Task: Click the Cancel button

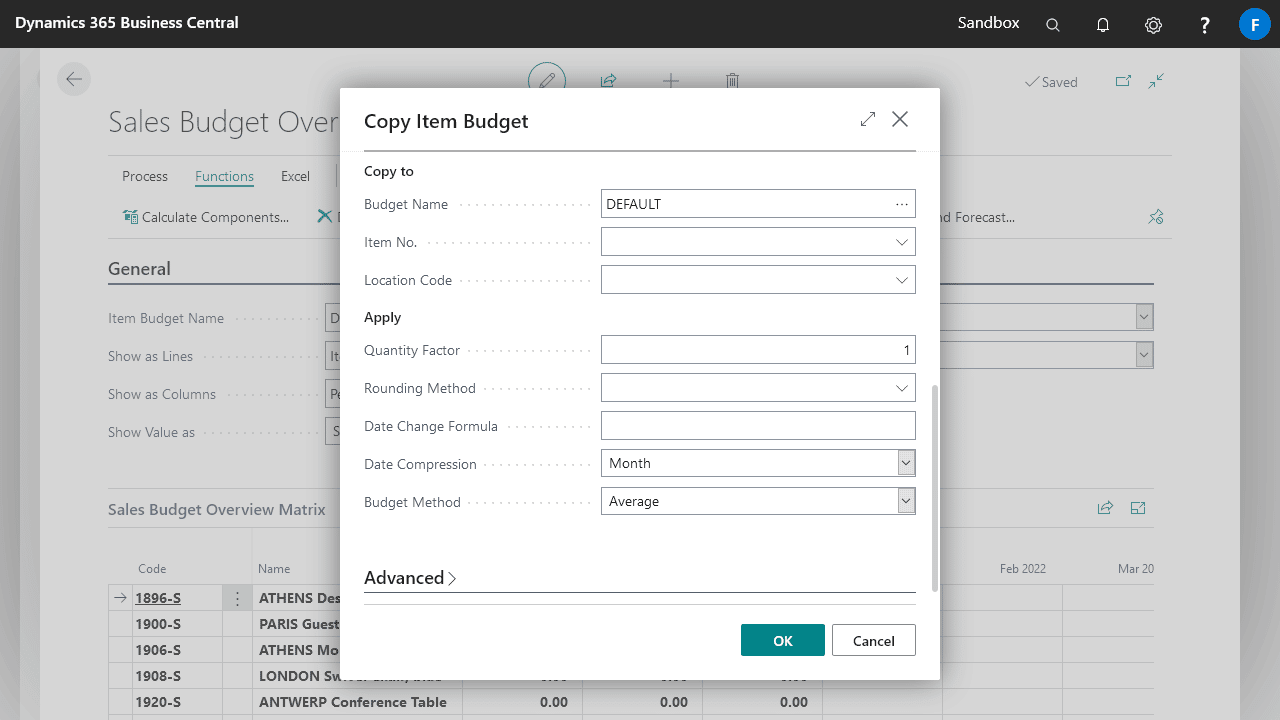Action: click(873, 640)
